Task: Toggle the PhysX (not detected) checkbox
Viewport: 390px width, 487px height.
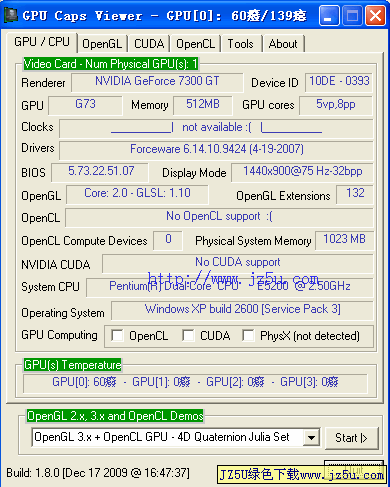Action: [x=248, y=335]
